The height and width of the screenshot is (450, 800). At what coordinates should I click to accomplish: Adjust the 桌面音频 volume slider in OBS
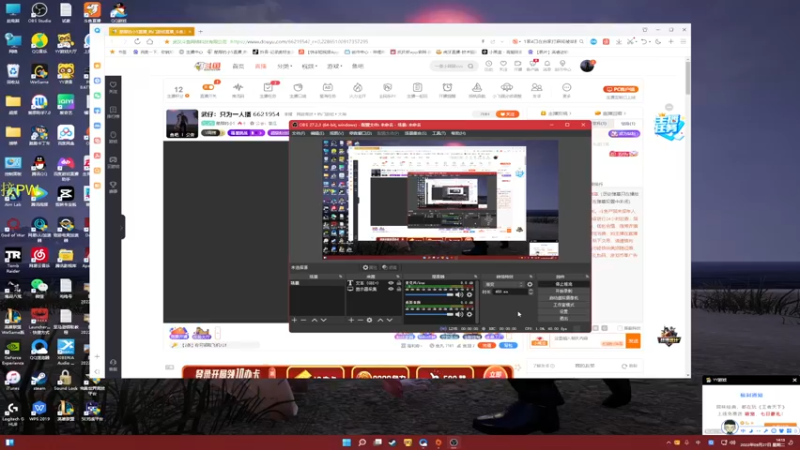[x=429, y=314]
